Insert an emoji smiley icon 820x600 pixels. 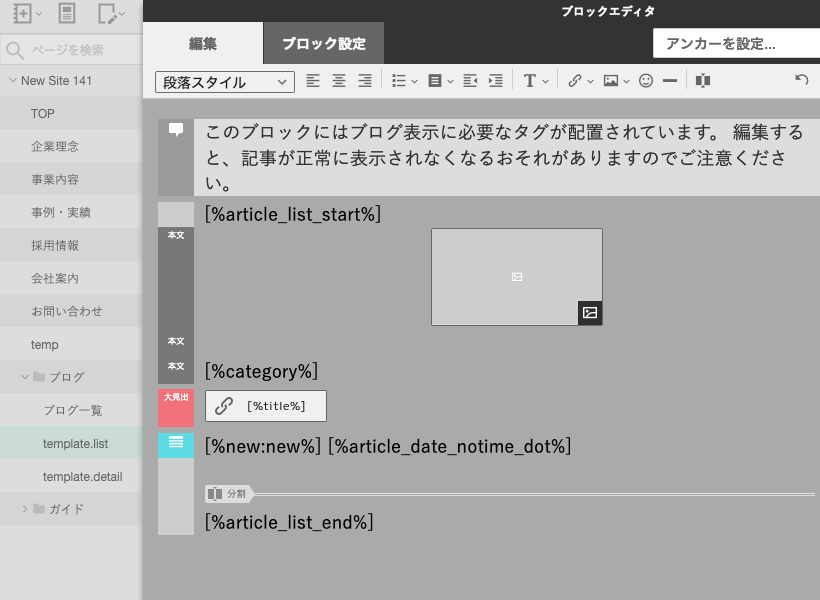pyautogui.click(x=646, y=81)
